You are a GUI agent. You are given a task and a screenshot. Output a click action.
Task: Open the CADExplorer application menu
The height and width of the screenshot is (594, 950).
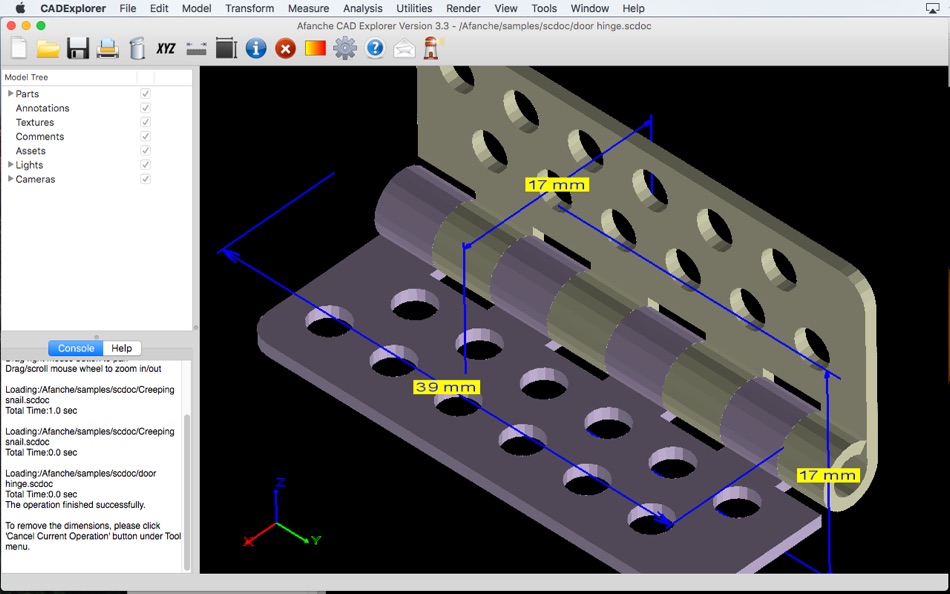point(73,8)
